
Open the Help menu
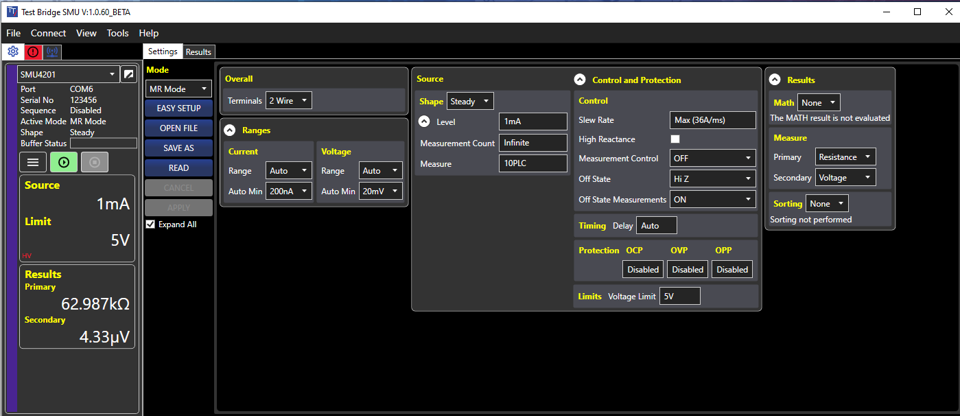[x=149, y=33]
